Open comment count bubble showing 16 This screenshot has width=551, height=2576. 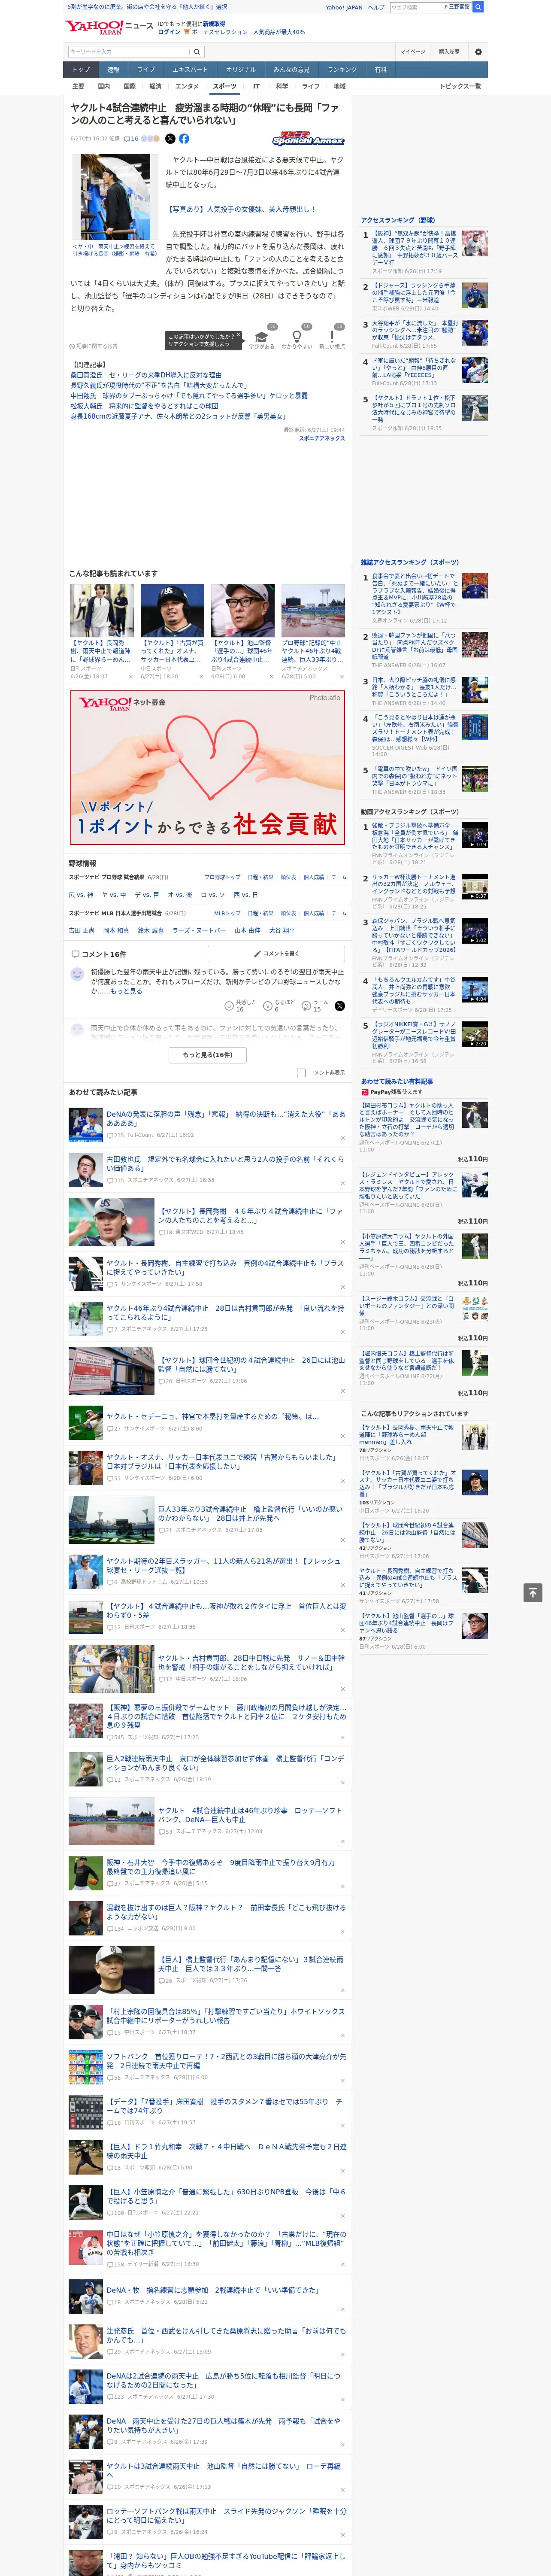click(131, 139)
